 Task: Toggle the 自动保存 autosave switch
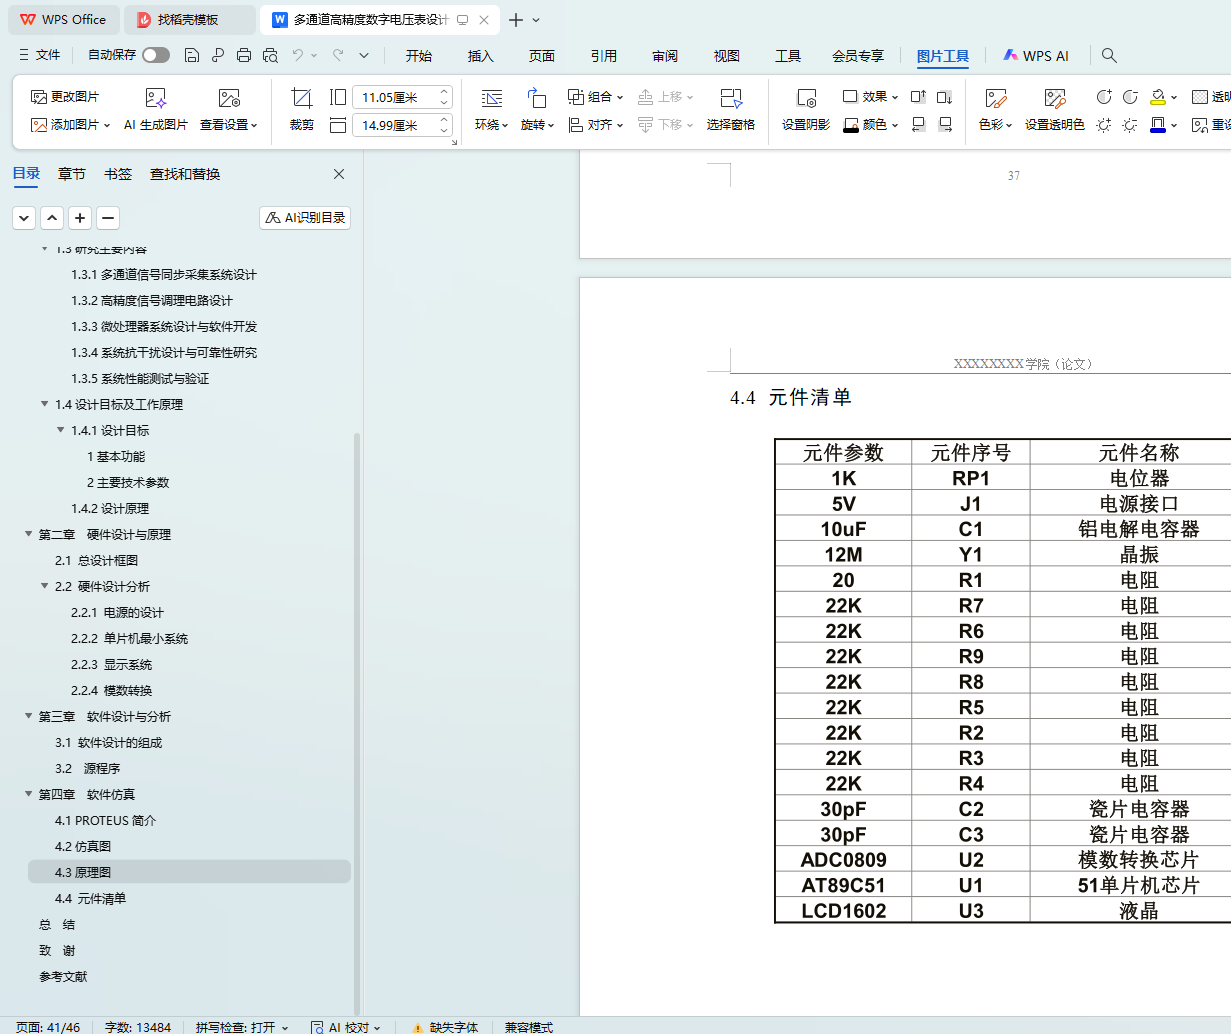click(x=156, y=55)
